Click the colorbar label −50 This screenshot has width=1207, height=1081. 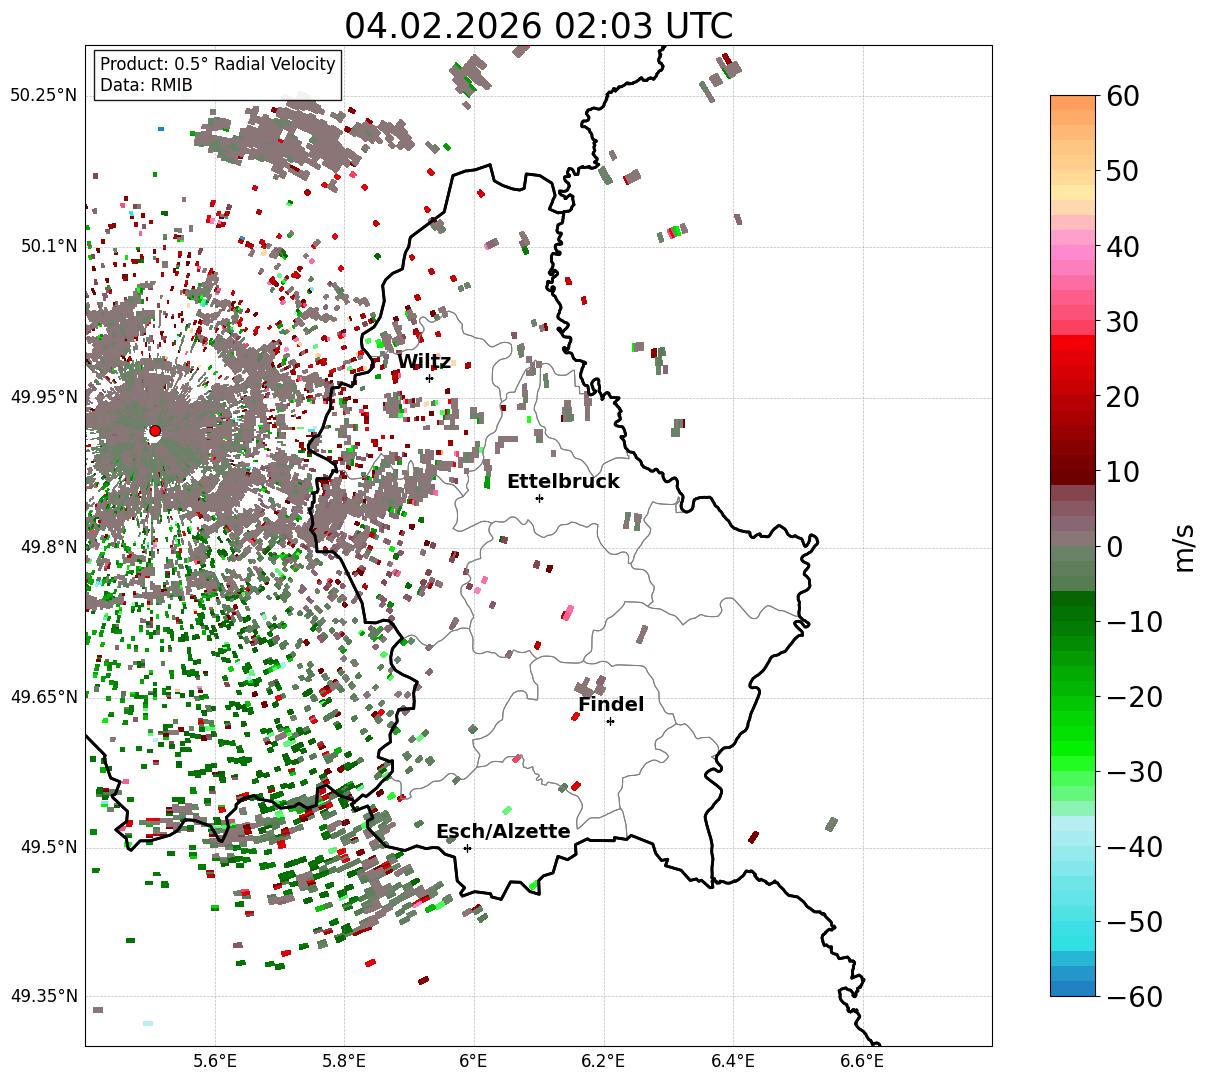tap(1134, 922)
